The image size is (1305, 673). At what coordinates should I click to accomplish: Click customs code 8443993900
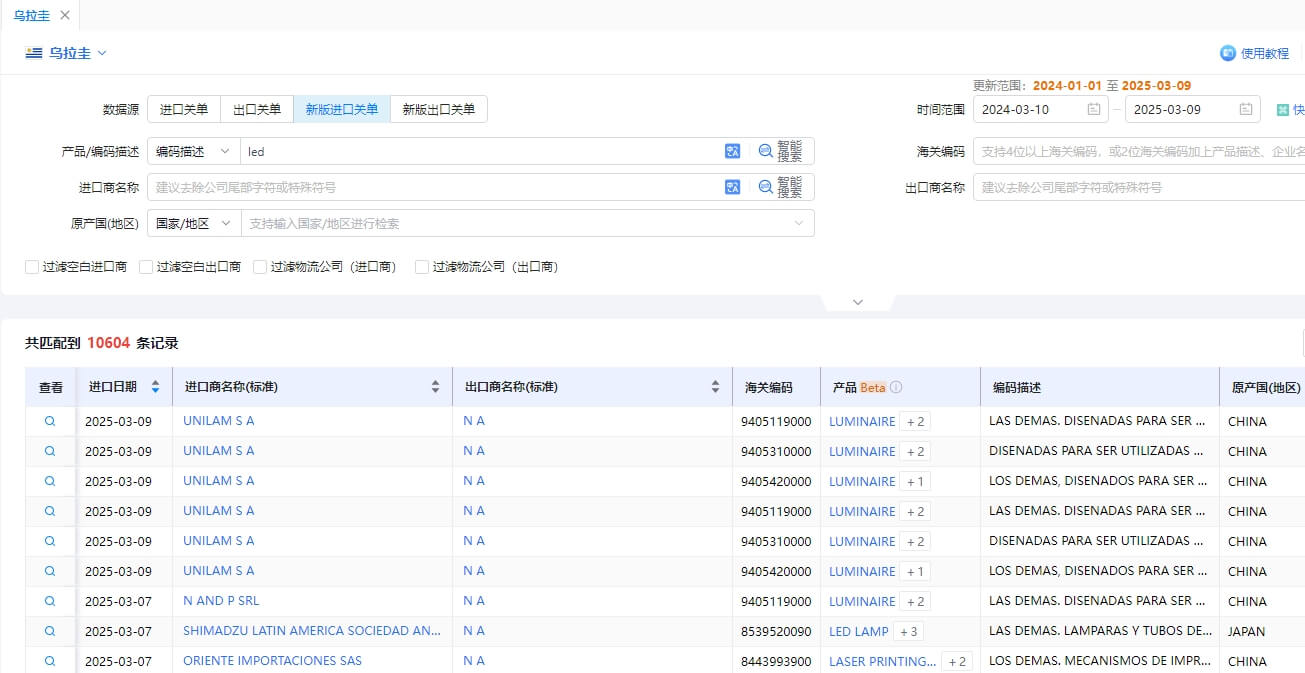pos(776,661)
